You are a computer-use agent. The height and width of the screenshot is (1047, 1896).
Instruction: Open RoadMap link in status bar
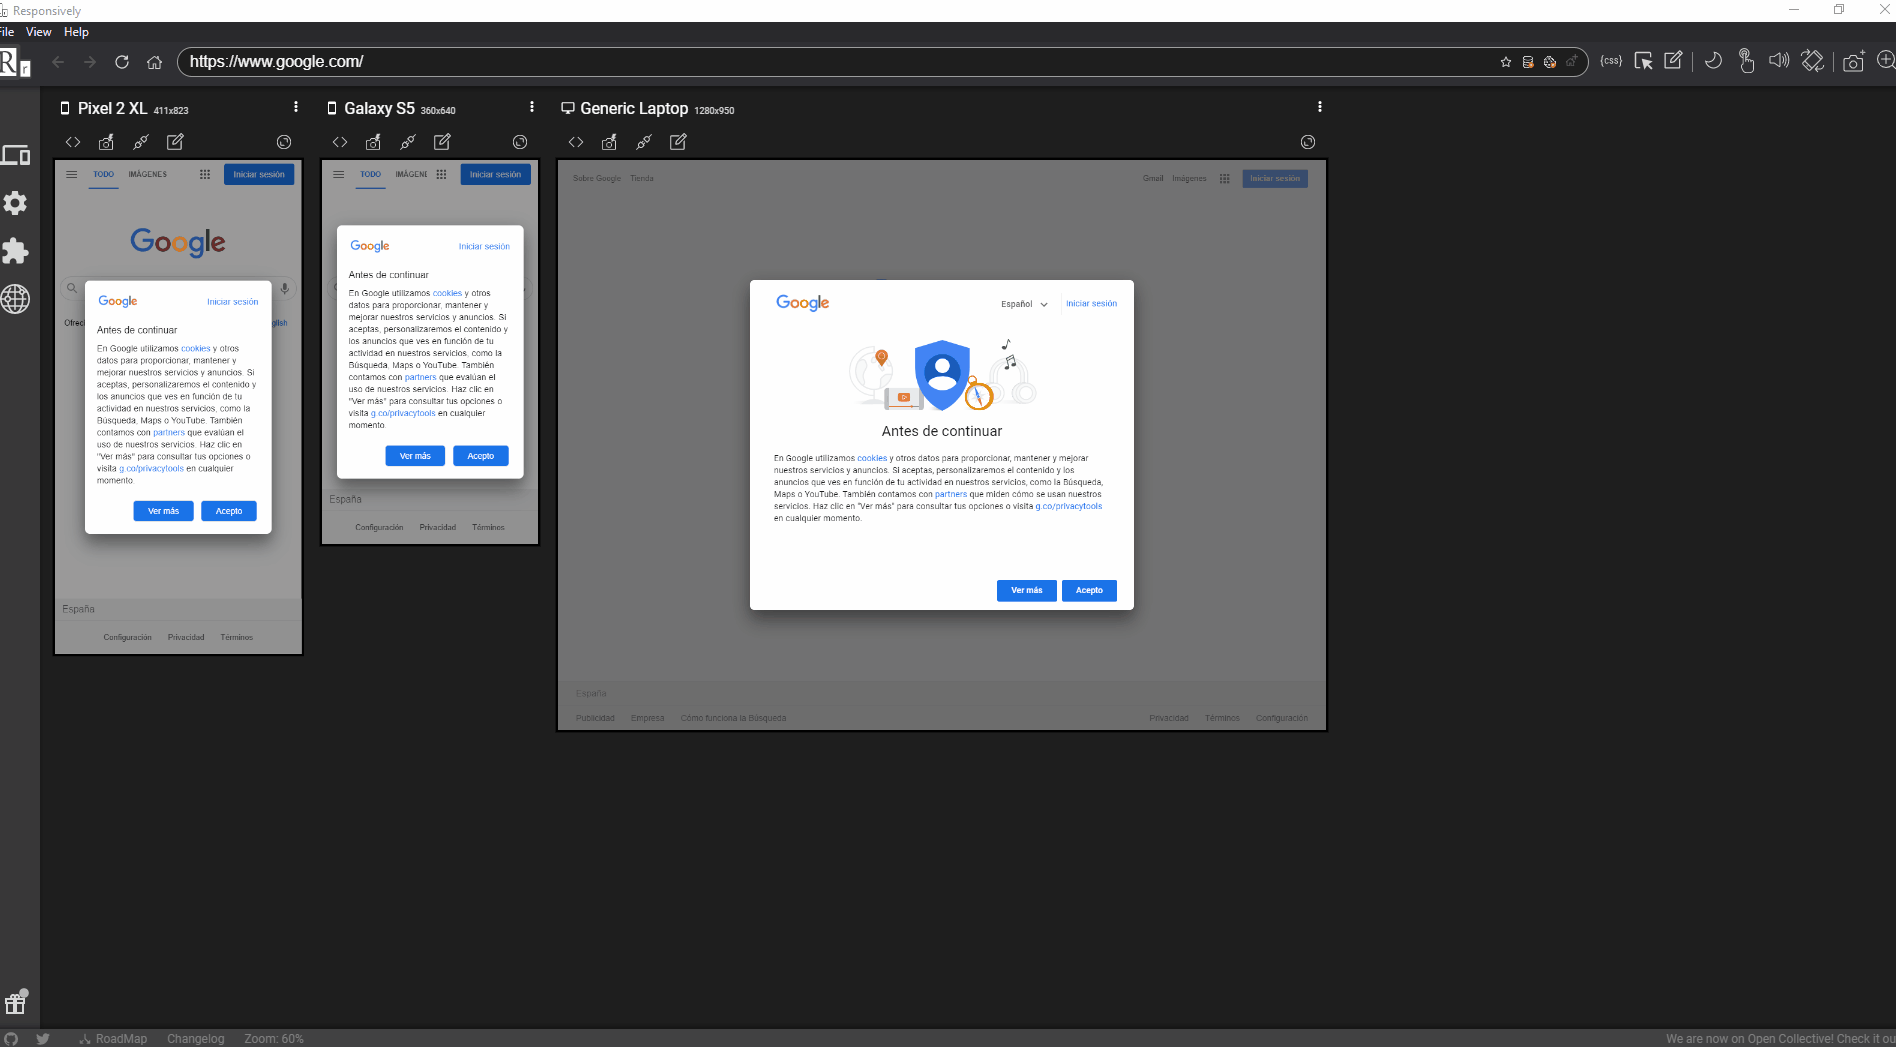pos(113,1039)
